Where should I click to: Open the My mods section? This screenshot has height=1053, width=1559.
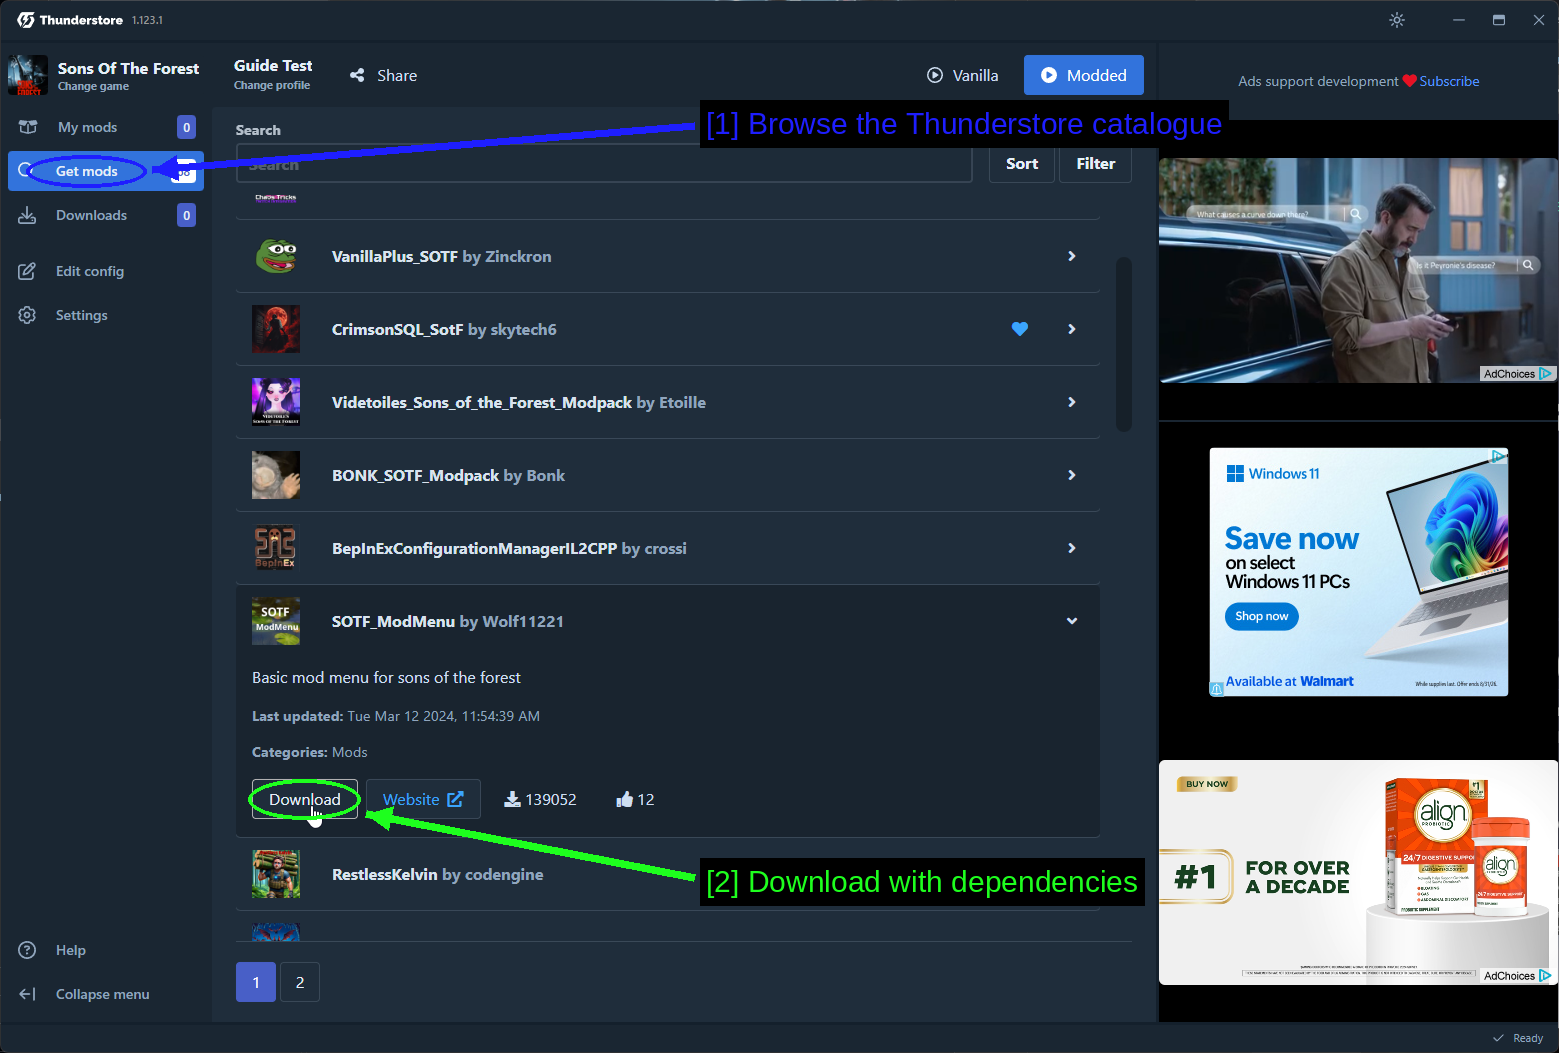pyautogui.click(x=106, y=127)
